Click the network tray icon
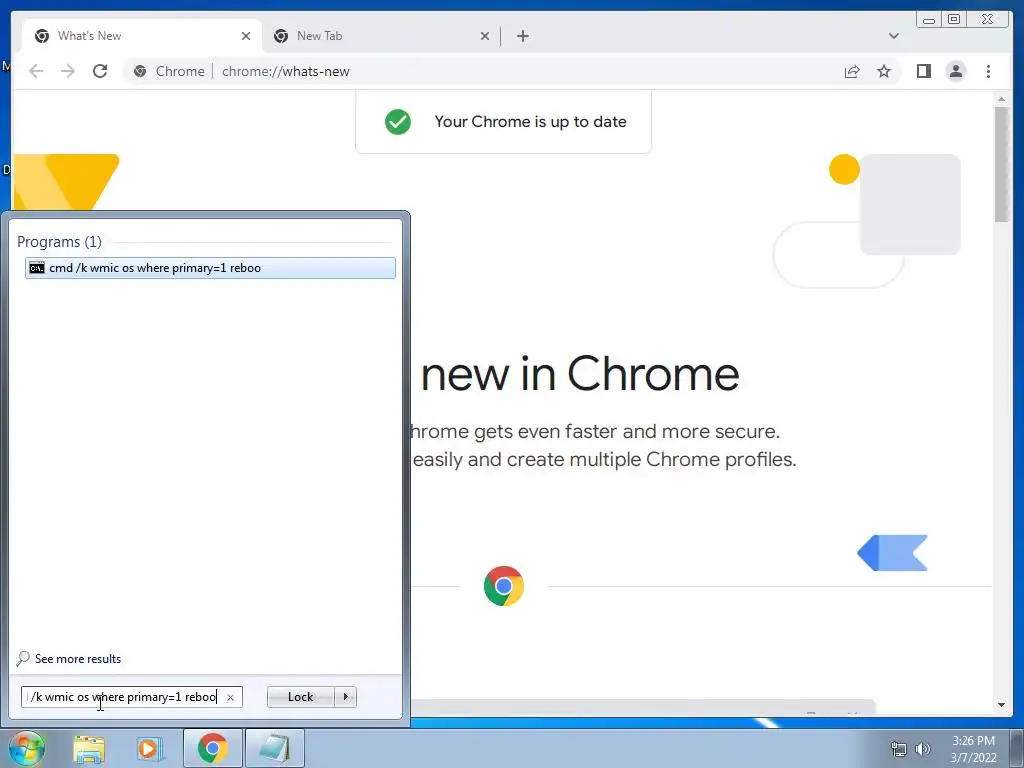 click(x=899, y=749)
